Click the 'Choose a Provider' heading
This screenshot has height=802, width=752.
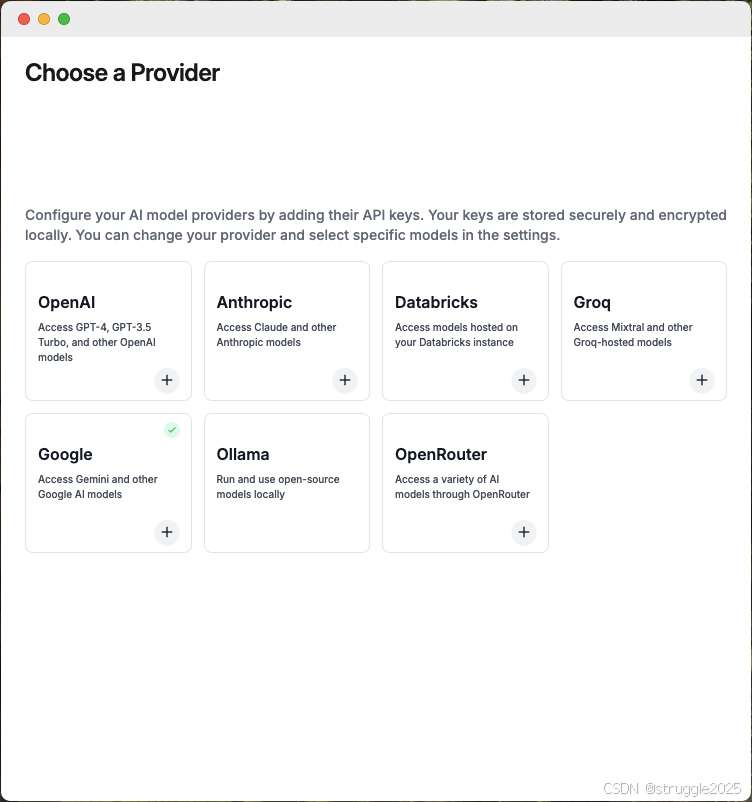pos(122,73)
